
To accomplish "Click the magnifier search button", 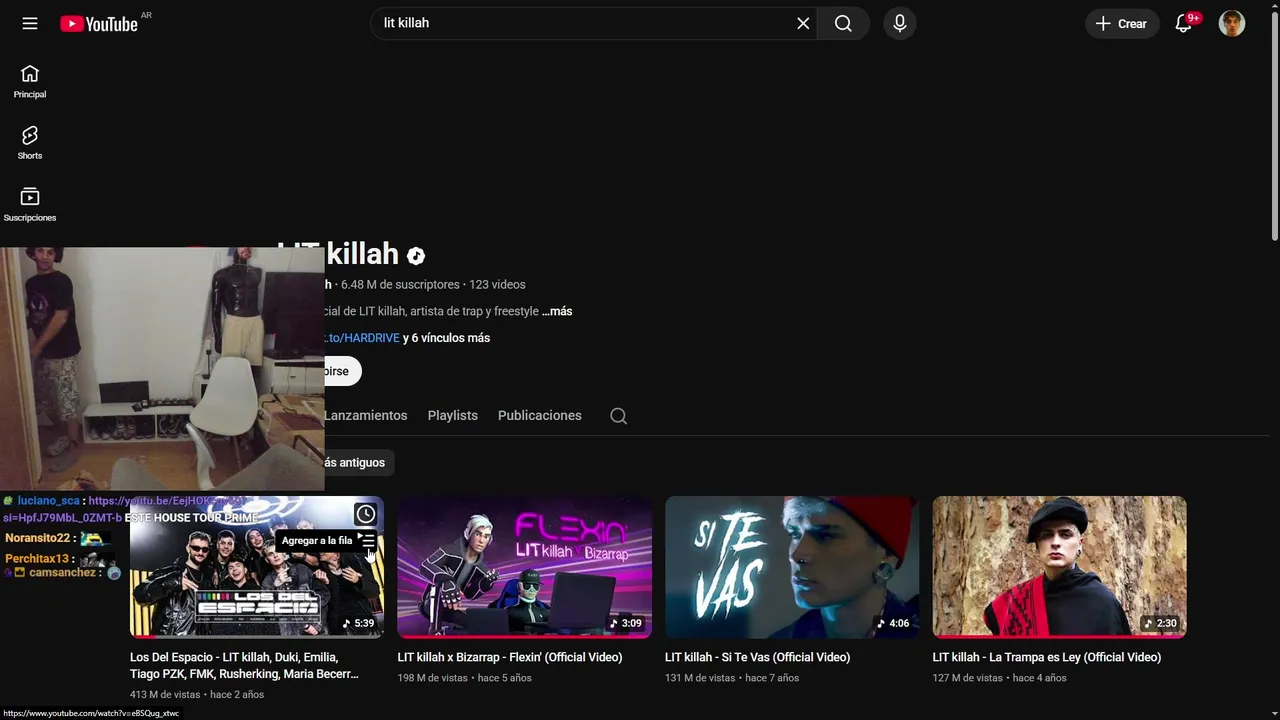I will (x=843, y=23).
